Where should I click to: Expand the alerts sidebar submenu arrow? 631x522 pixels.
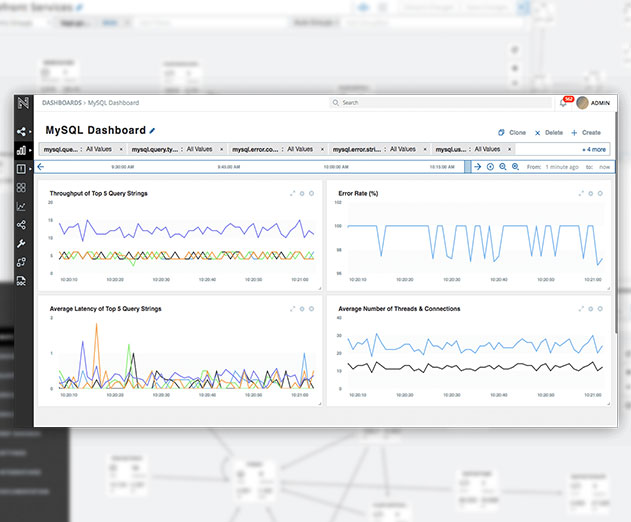[x=30, y=169]
